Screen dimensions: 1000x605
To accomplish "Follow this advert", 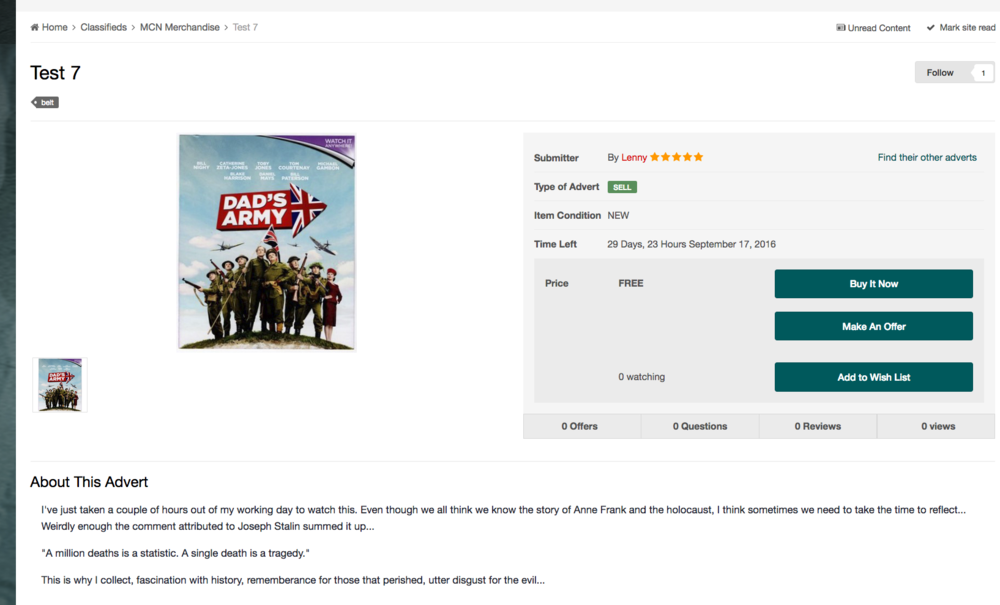I will click(x=940, y=73).
